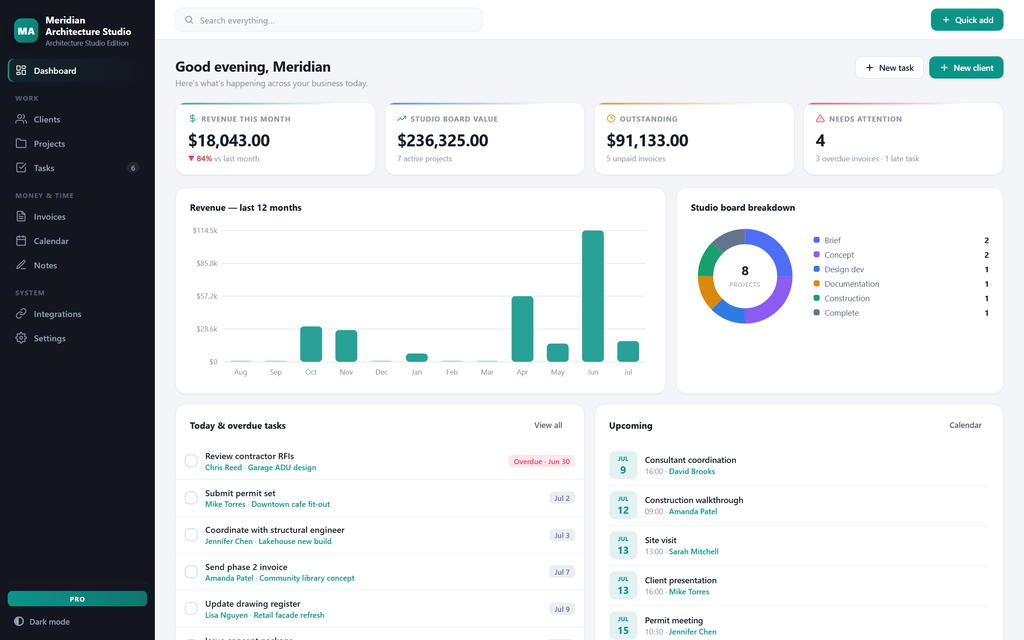Click Overdue · Jun 30 badge
1024x640 pixels.
pos(541,461)
